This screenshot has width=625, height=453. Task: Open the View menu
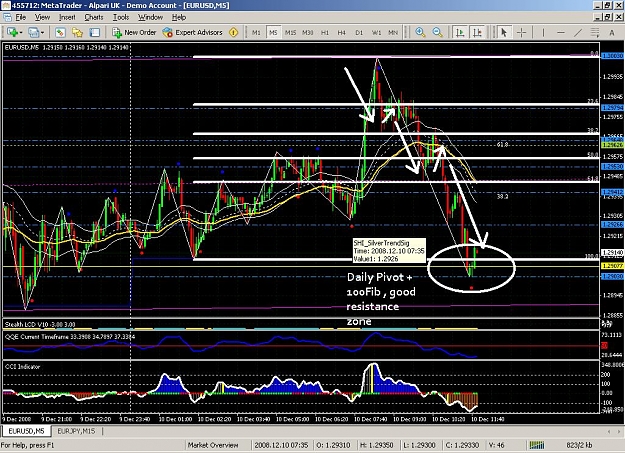tap(42, 17)
